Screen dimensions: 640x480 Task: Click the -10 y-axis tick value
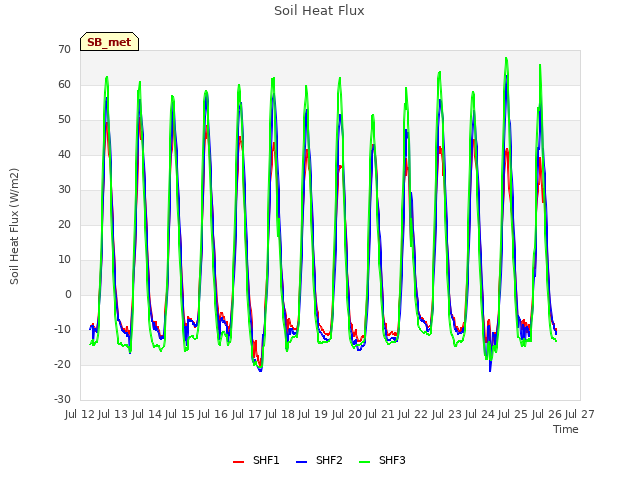[62, 329]
